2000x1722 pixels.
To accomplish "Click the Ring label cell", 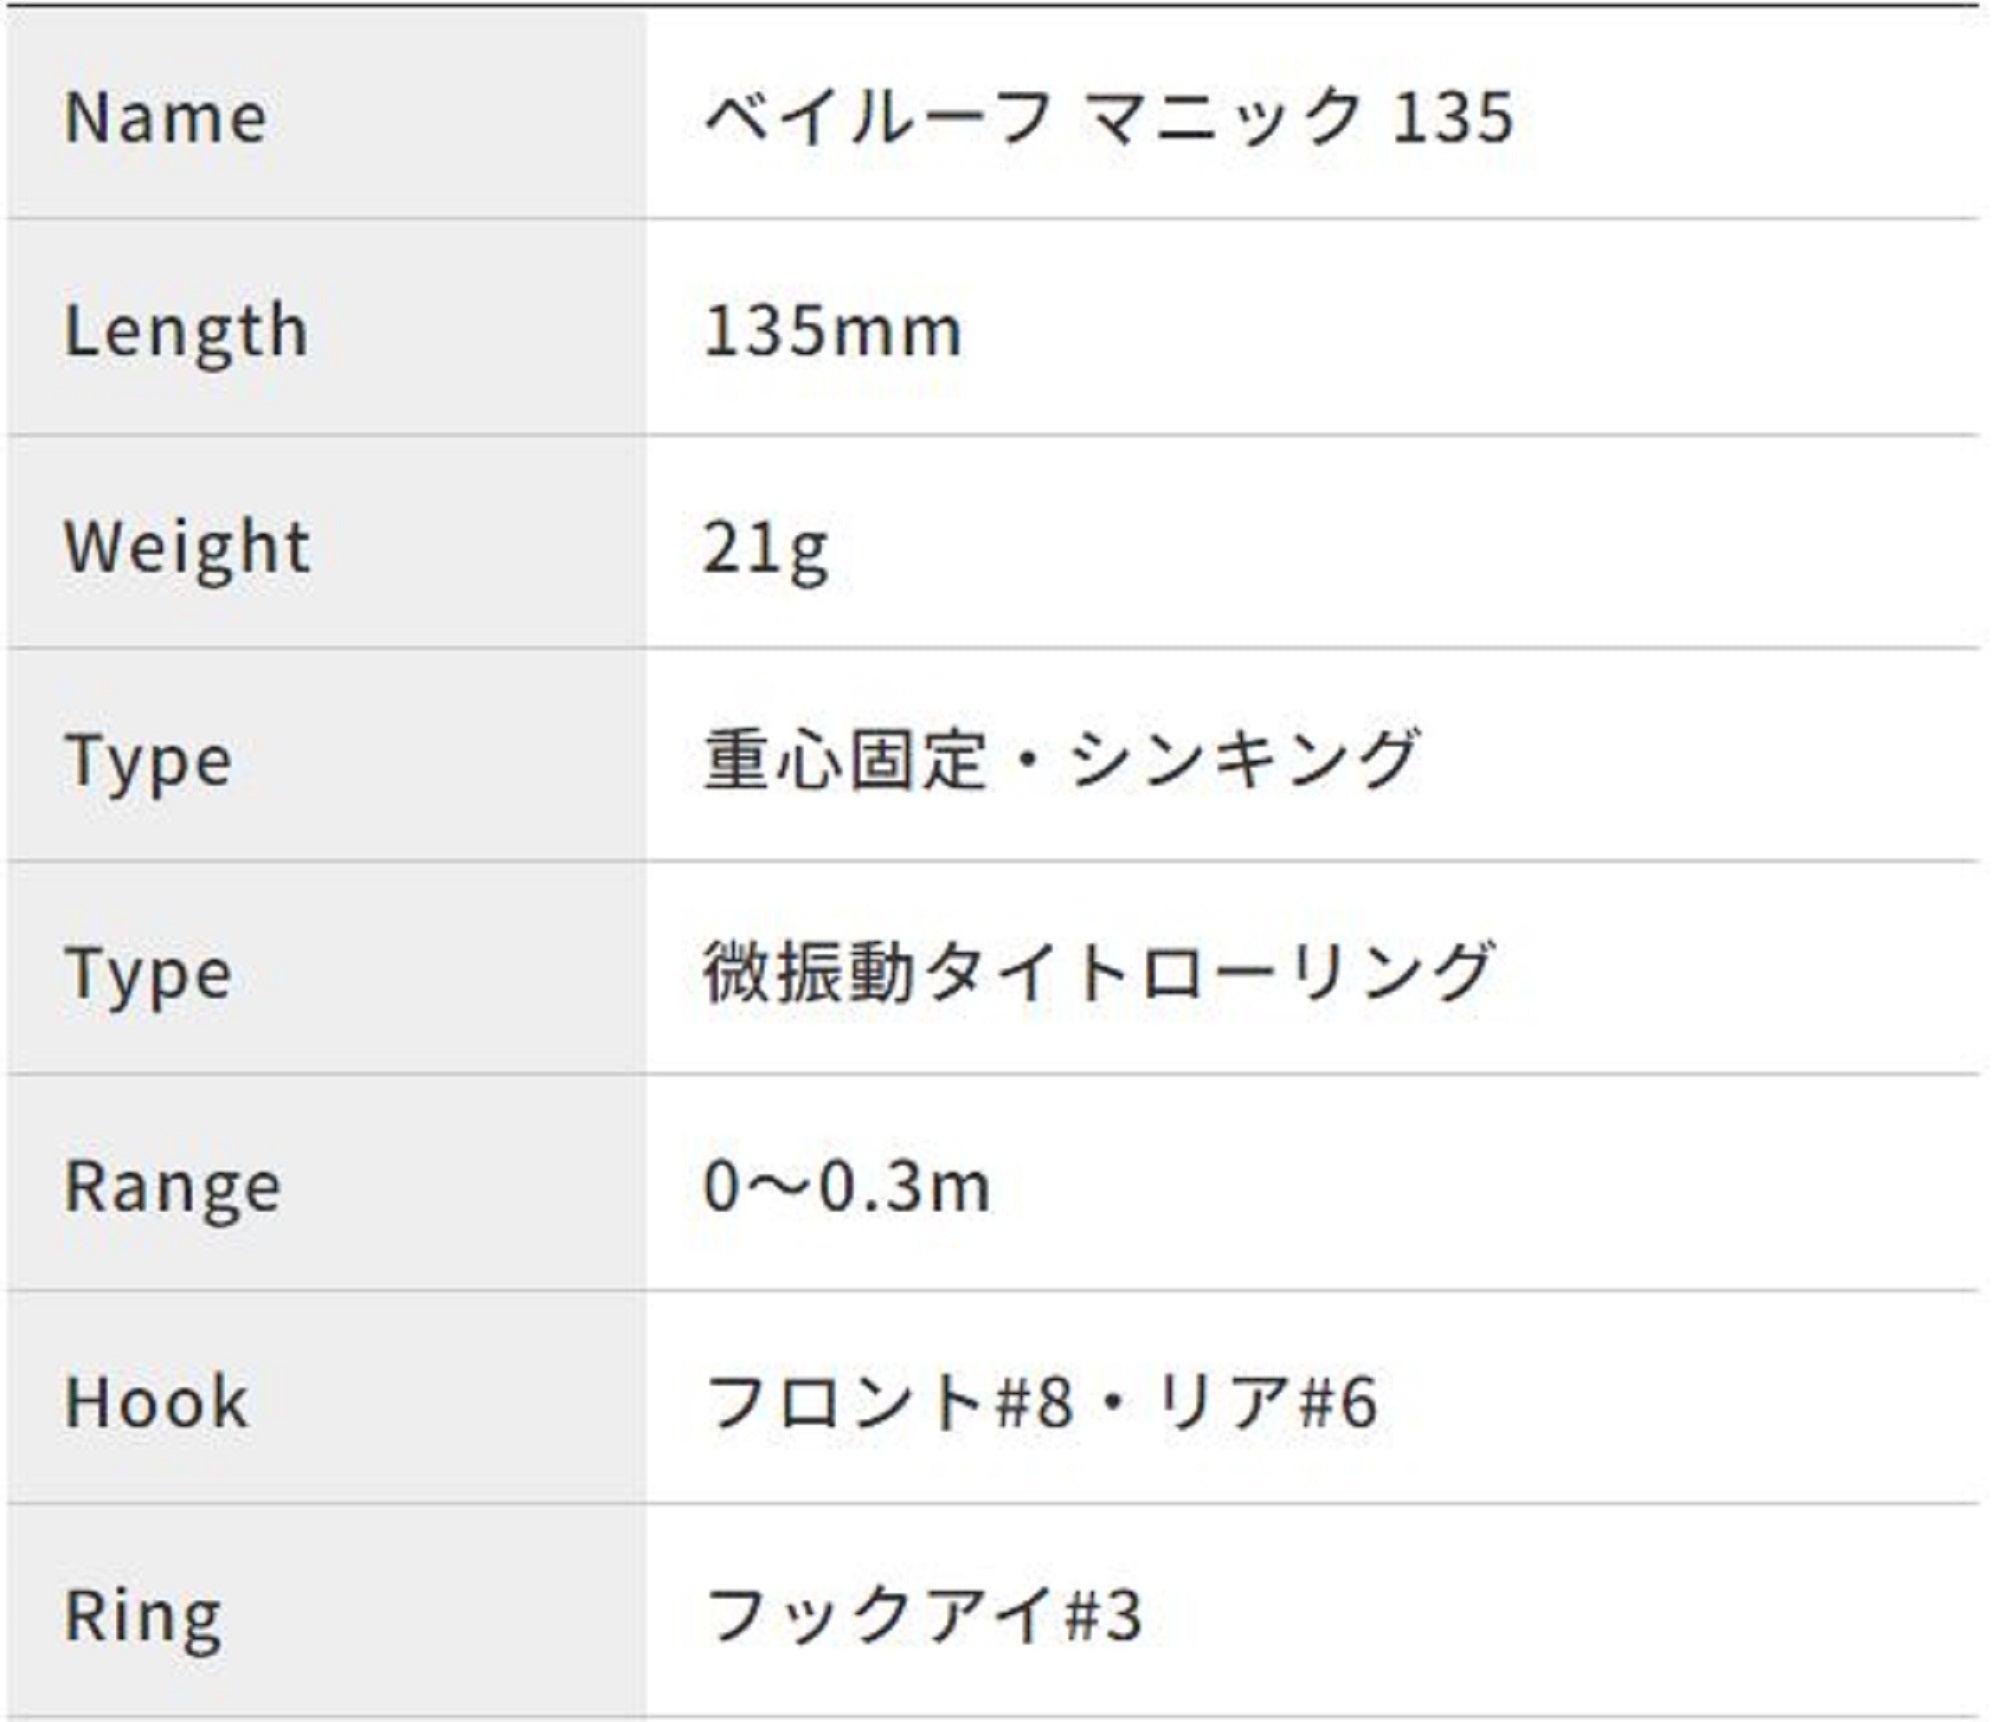I will [143, 1616].
